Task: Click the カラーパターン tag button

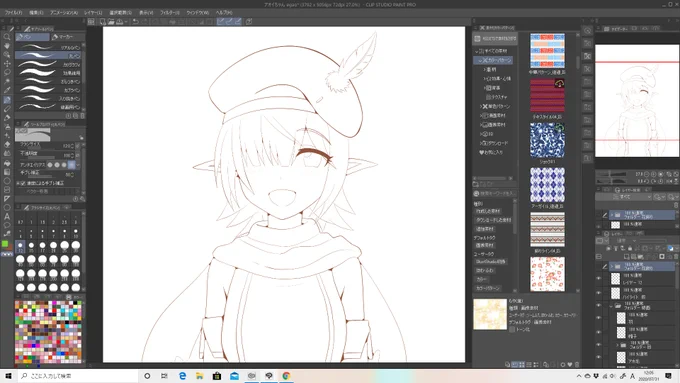Action: pyautogui.click(x=487, y=288)
